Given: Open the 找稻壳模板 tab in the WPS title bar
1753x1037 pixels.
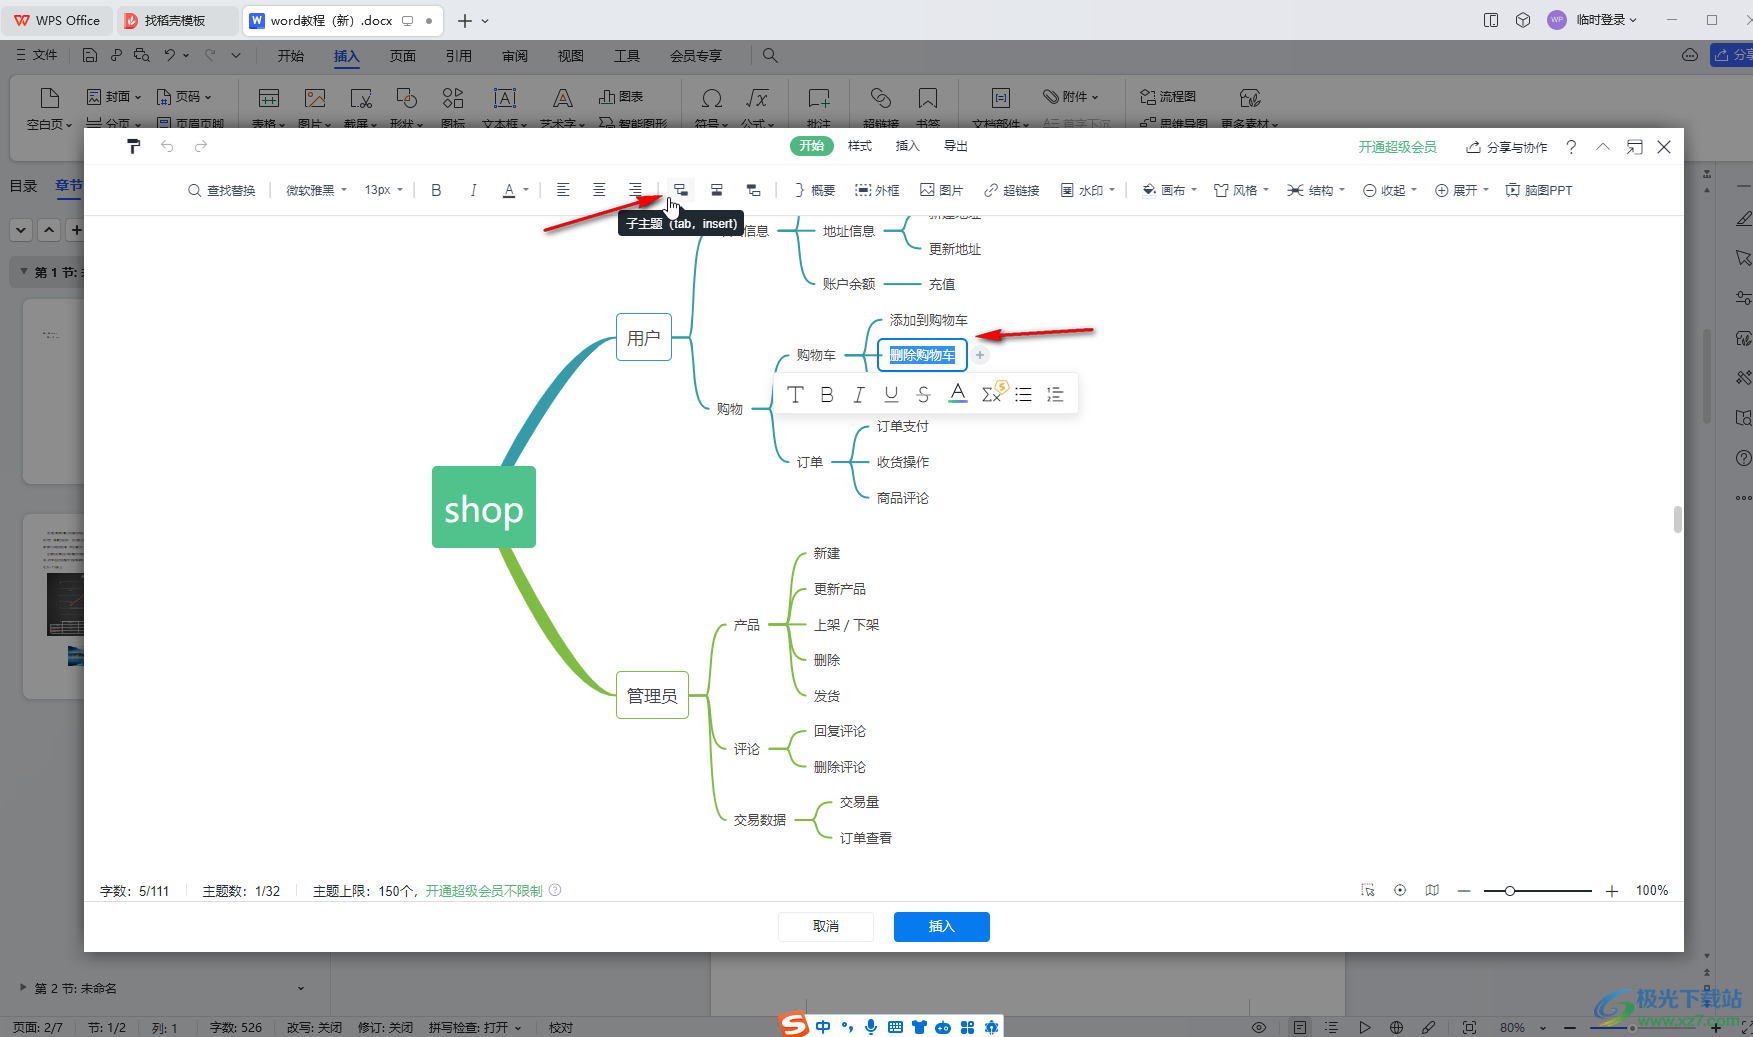Looking at the screenshot, I should pyautogui.click(x=175, y=20).
